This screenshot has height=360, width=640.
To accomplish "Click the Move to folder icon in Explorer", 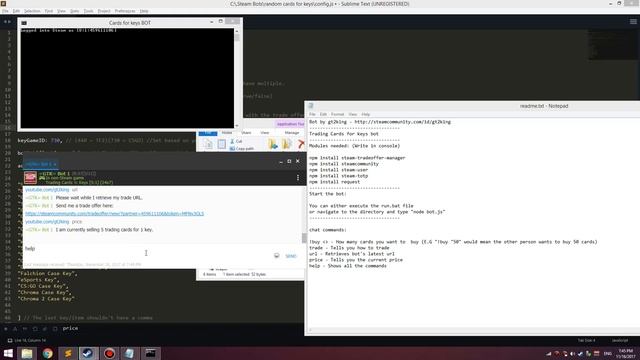I will tap(273, 144).
